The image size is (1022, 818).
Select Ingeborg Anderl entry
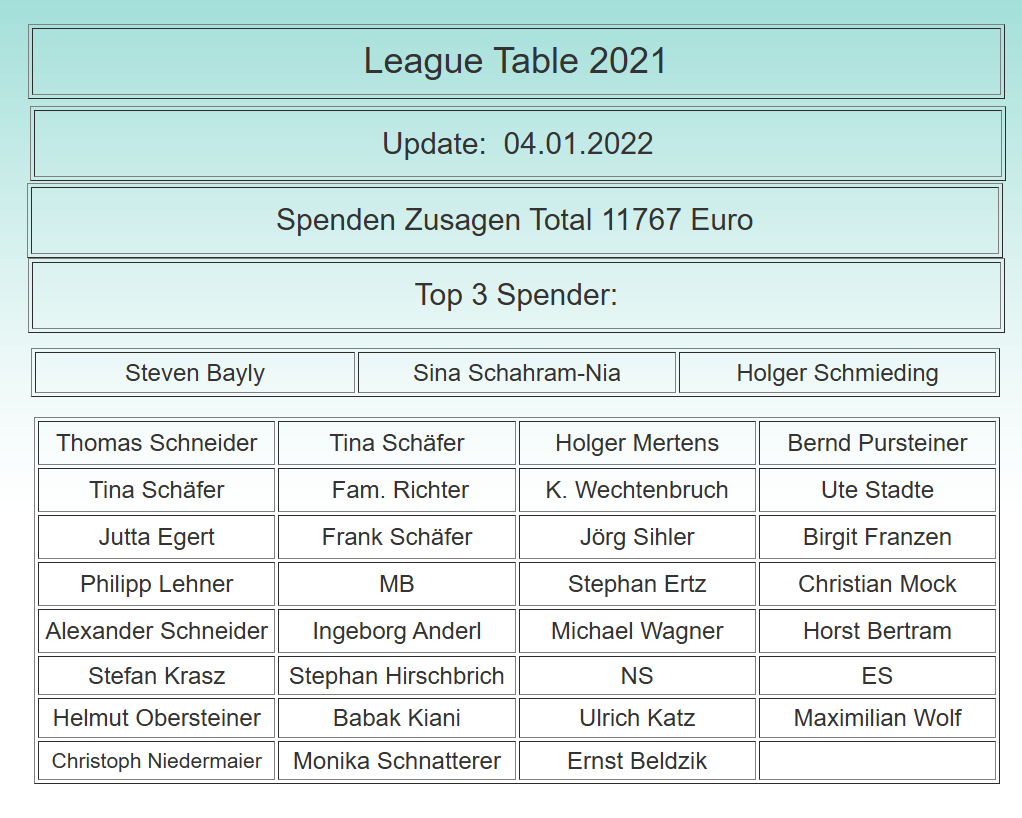[397, 631]
